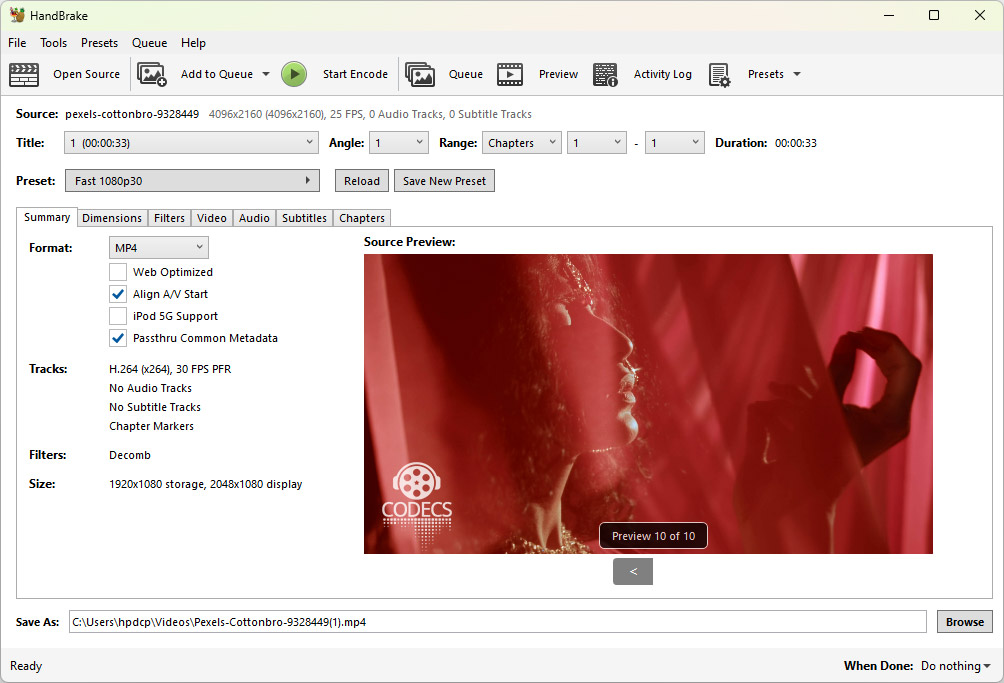Click the Preview 10 of 10 label
This screenshot has height=683, width=1004.
(x=653, y=536)
